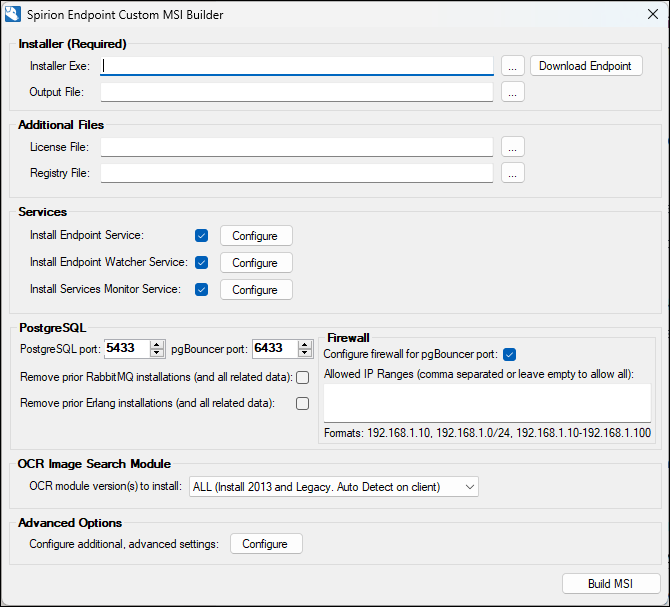Click the Download Endpoint button

(585, 66)
